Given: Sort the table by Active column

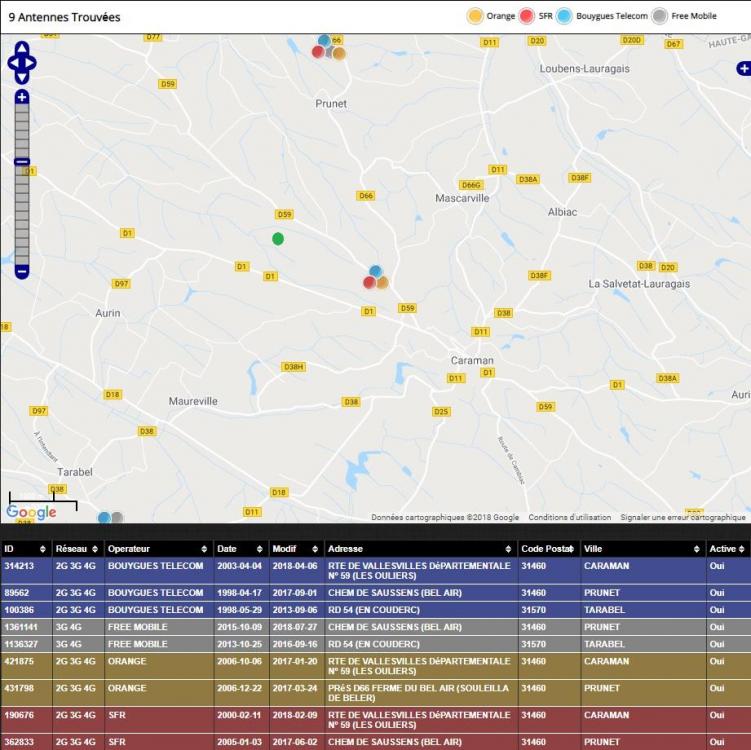Looking at the screenshot, I should (x=728, y=549).
